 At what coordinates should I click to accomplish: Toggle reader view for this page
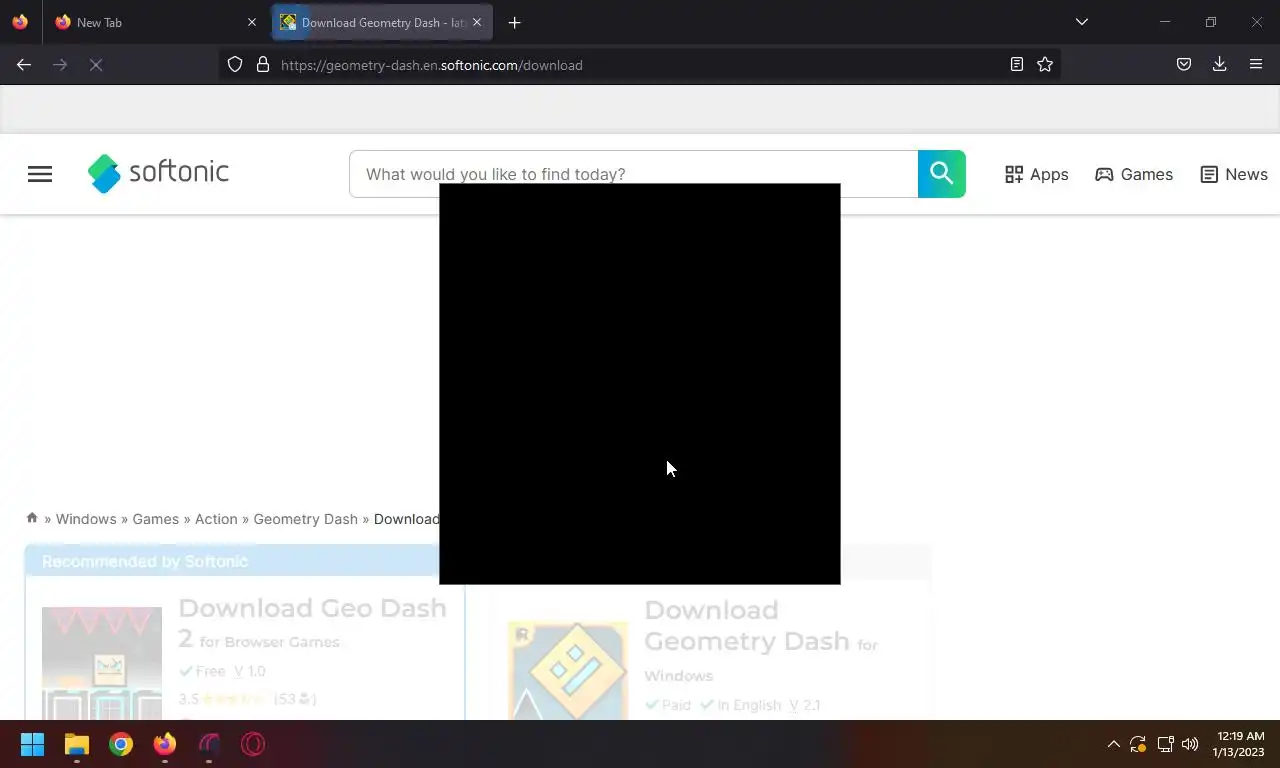coord(1017,65)
